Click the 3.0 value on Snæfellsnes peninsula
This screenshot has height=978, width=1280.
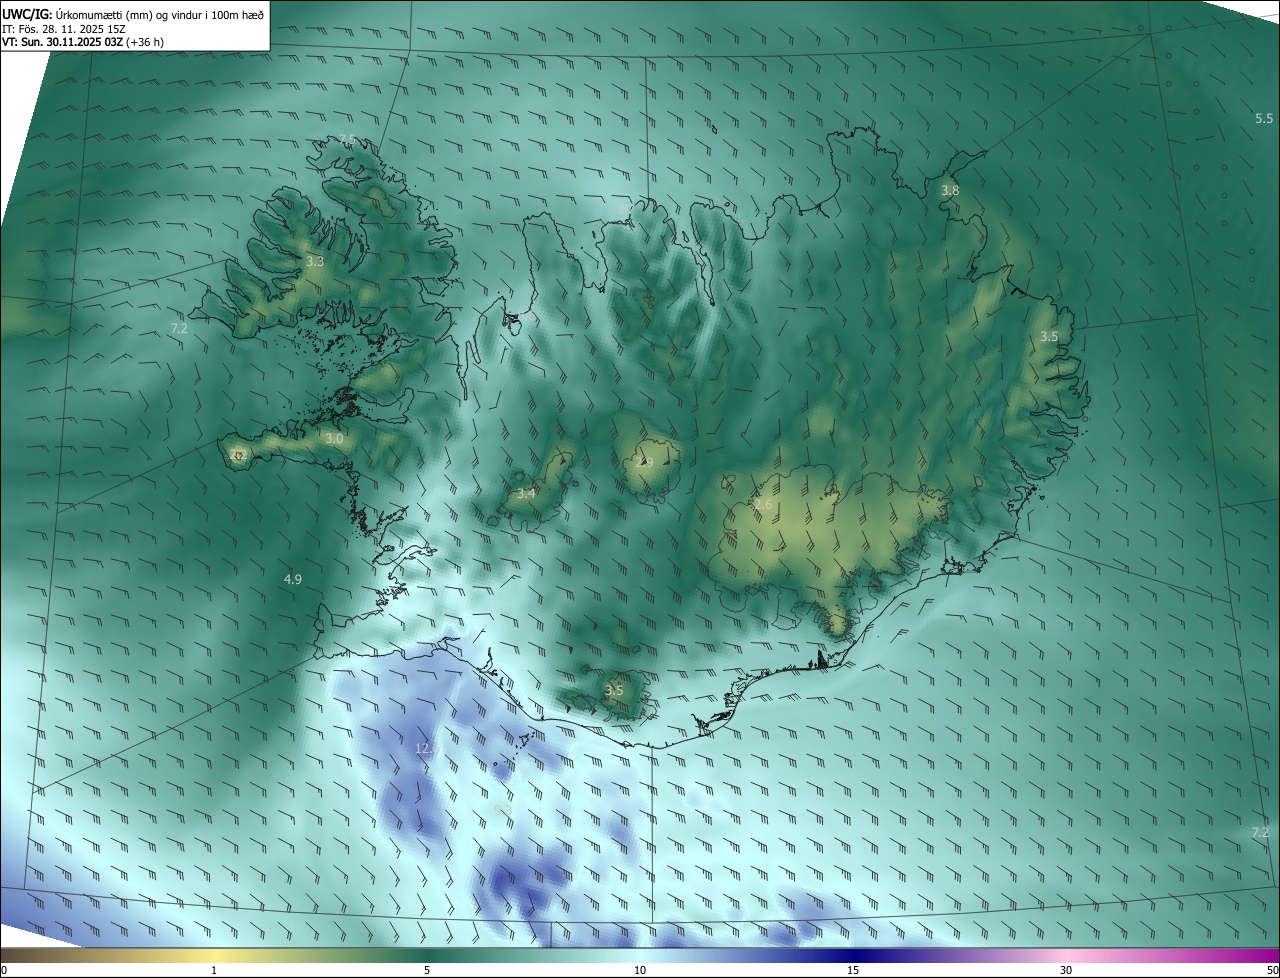334,438
